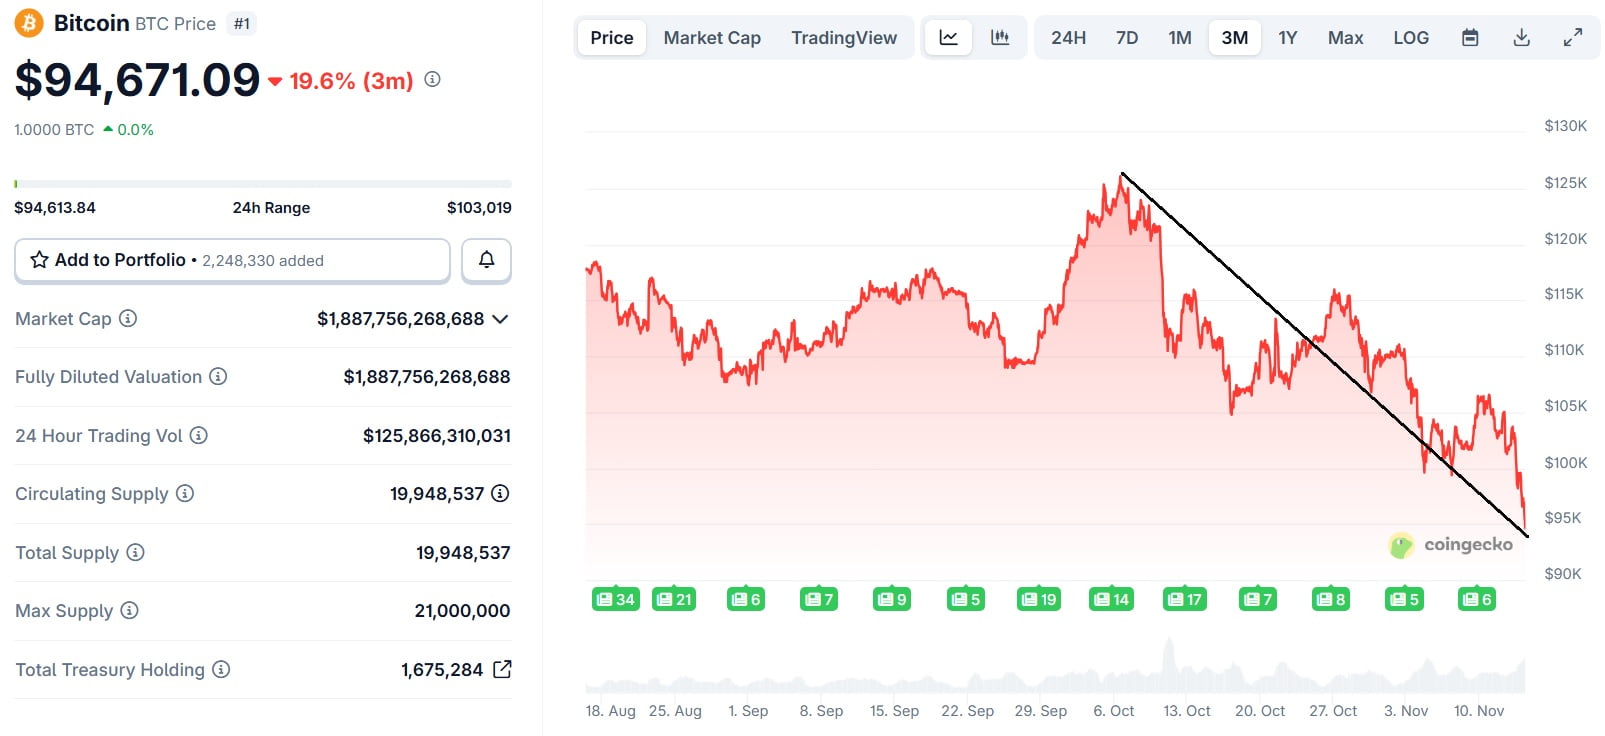This screenshot has width=1605, height=736.
Task: Select the Max time range button
Action: pyautogui.click(x=1345, y=38)
